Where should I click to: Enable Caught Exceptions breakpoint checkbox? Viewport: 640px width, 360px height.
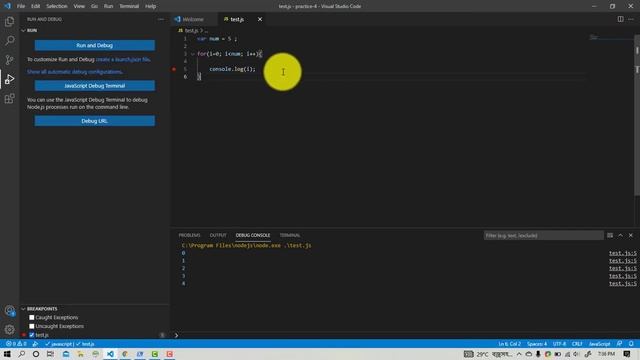click(x=32, y=317)
